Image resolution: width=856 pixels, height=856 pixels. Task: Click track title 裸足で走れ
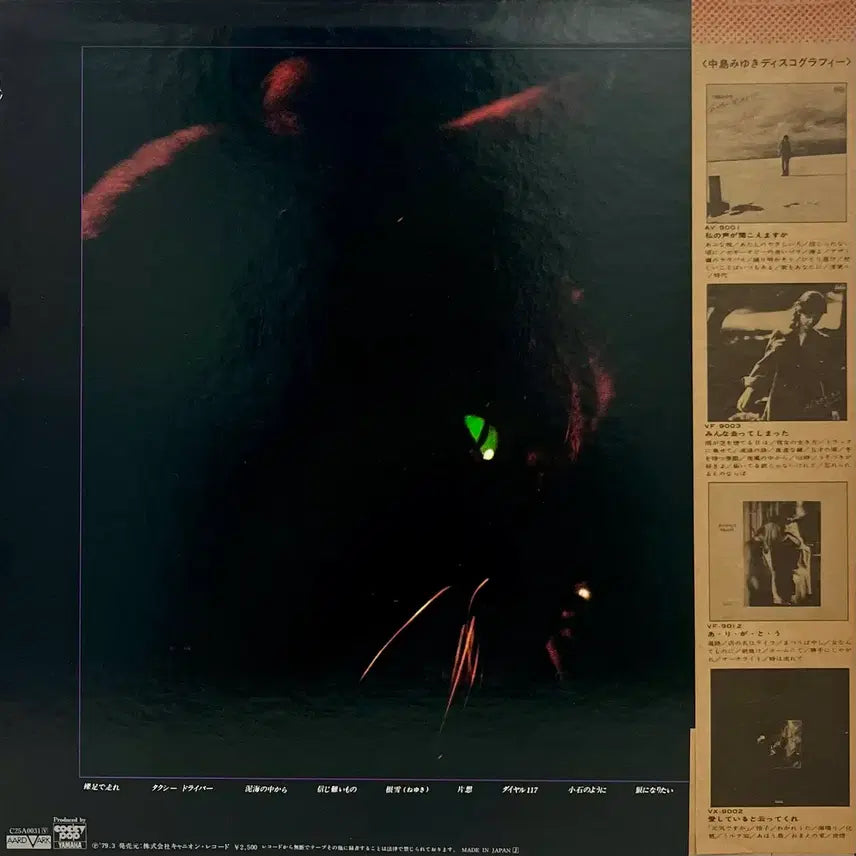102,787
